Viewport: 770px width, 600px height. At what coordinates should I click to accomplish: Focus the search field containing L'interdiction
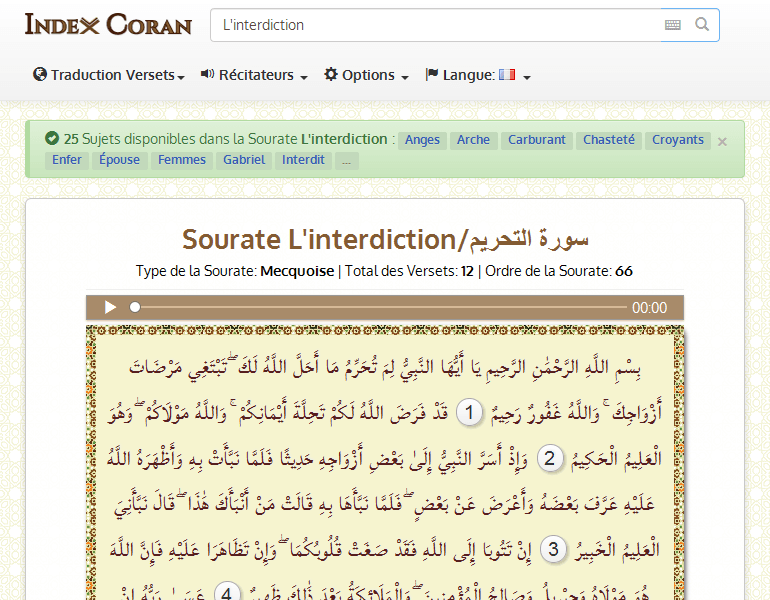435,25
